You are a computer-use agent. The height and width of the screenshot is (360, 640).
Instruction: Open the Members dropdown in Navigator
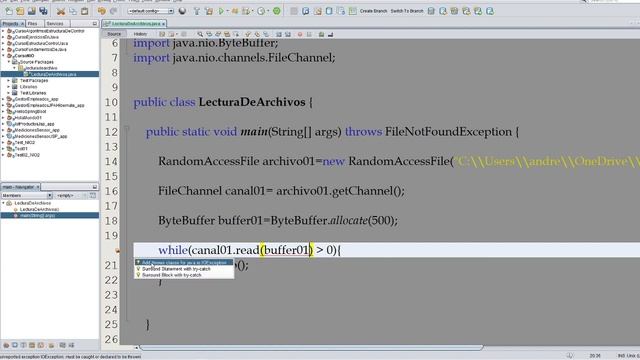point(27,196)
